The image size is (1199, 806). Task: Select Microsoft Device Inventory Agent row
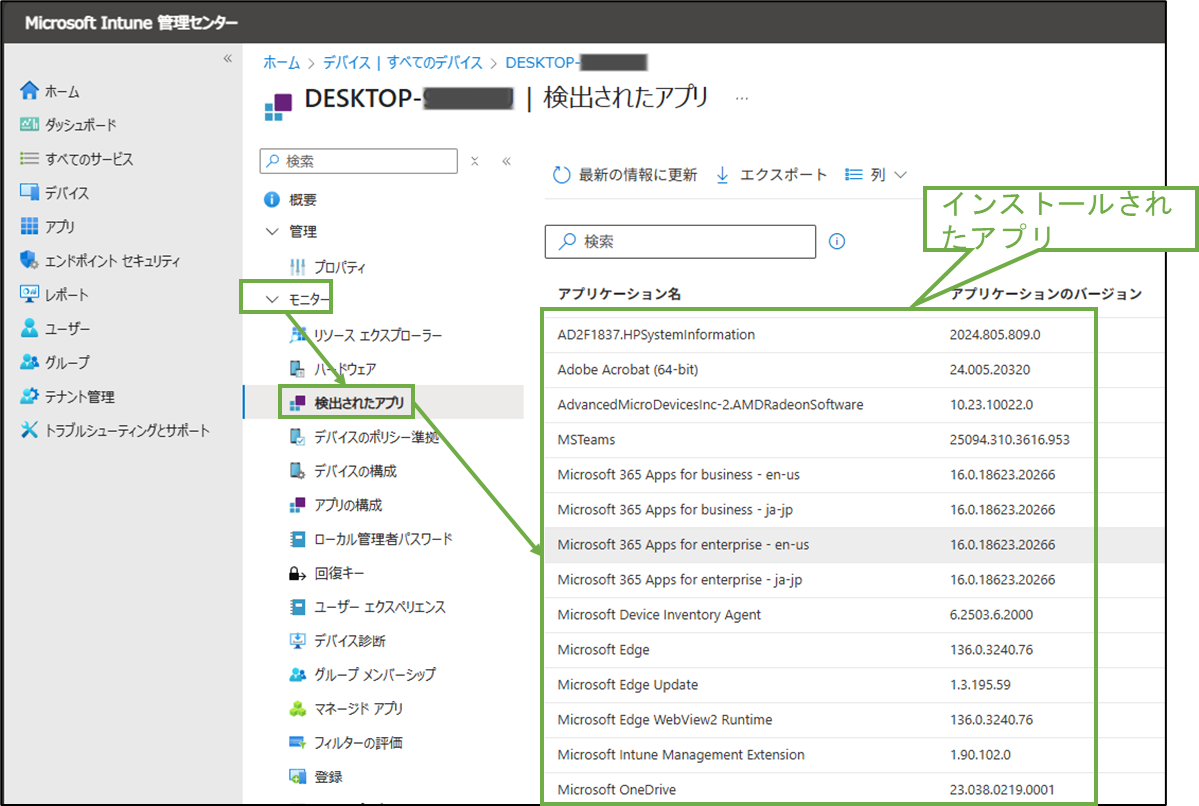pos(854,615)
